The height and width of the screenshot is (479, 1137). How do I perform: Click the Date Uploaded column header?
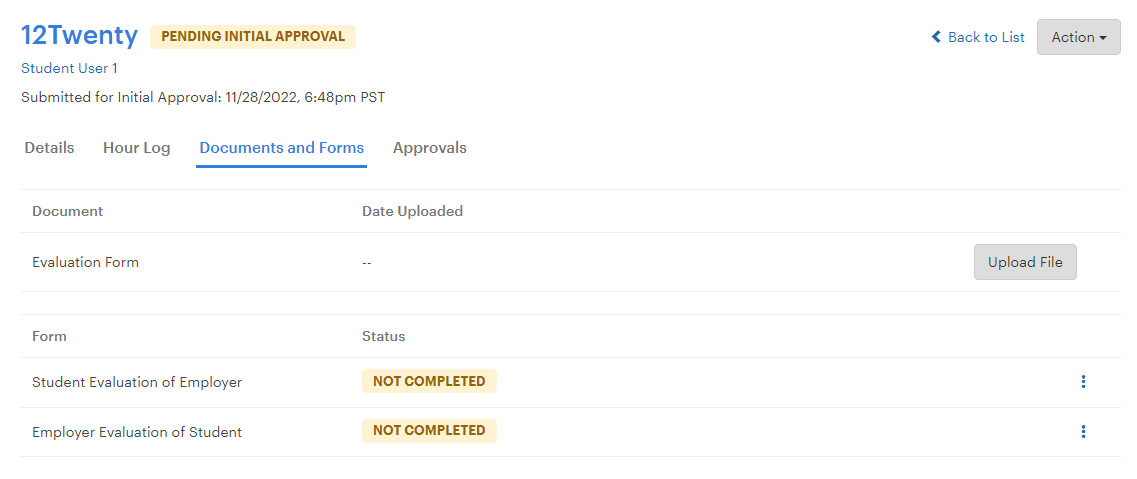point(412,212)
